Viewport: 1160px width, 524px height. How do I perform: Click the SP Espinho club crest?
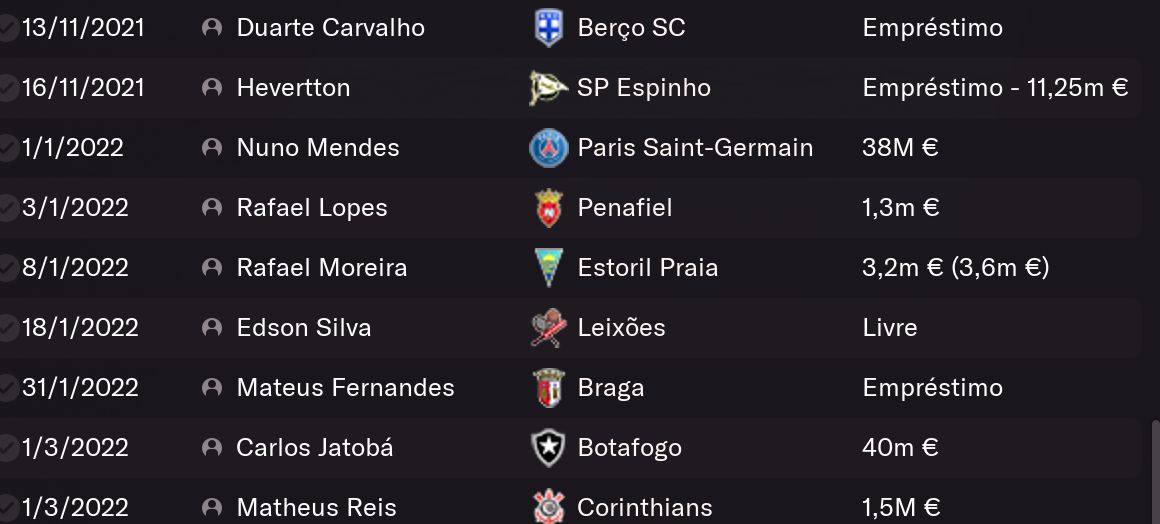[x=548, y=87]
